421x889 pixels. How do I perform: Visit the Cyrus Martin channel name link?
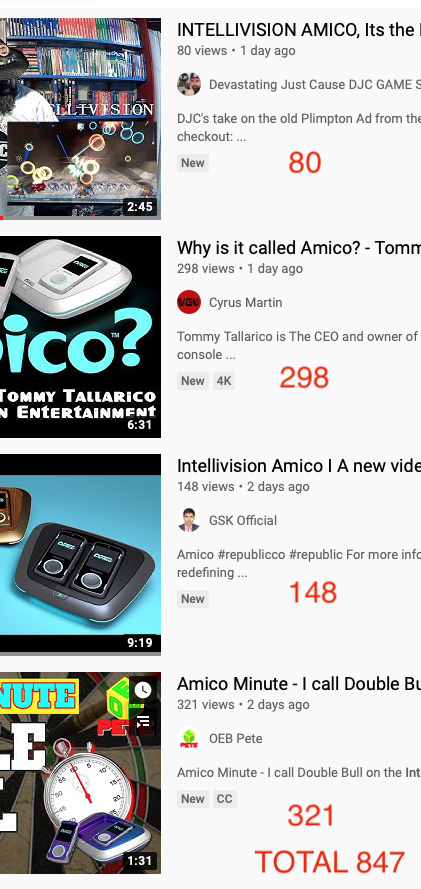[x=245, y=303]
